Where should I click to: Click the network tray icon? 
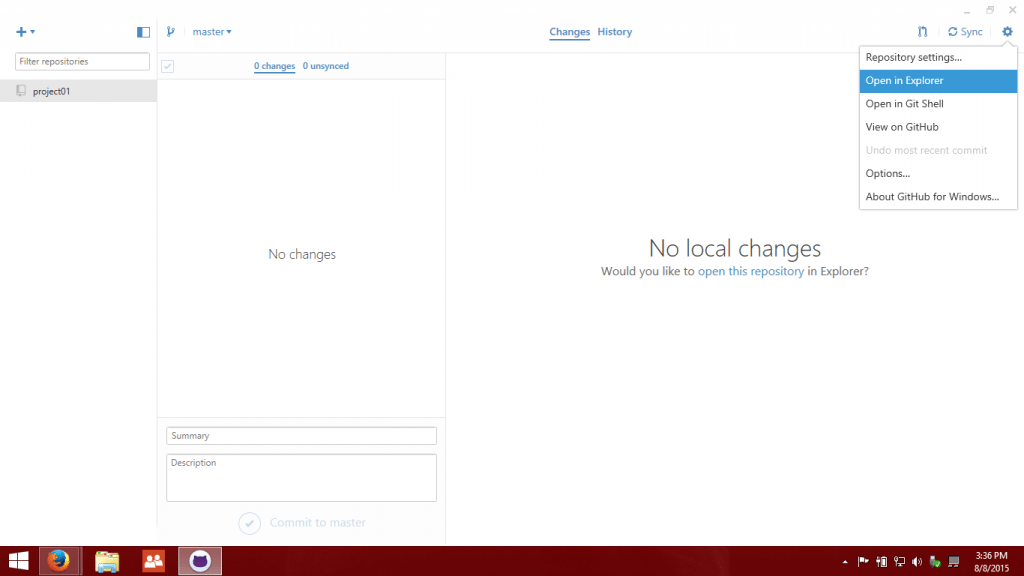coord(899,562)
